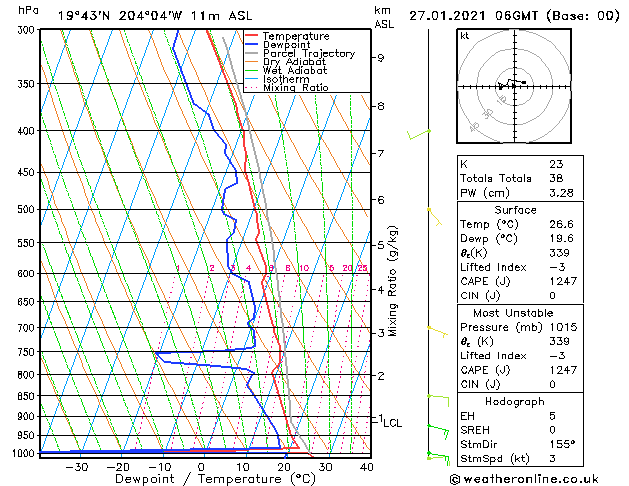The image size is (629, 486).
Task: Click the weatheronline.co.uk copyright link
Action: 525,479
